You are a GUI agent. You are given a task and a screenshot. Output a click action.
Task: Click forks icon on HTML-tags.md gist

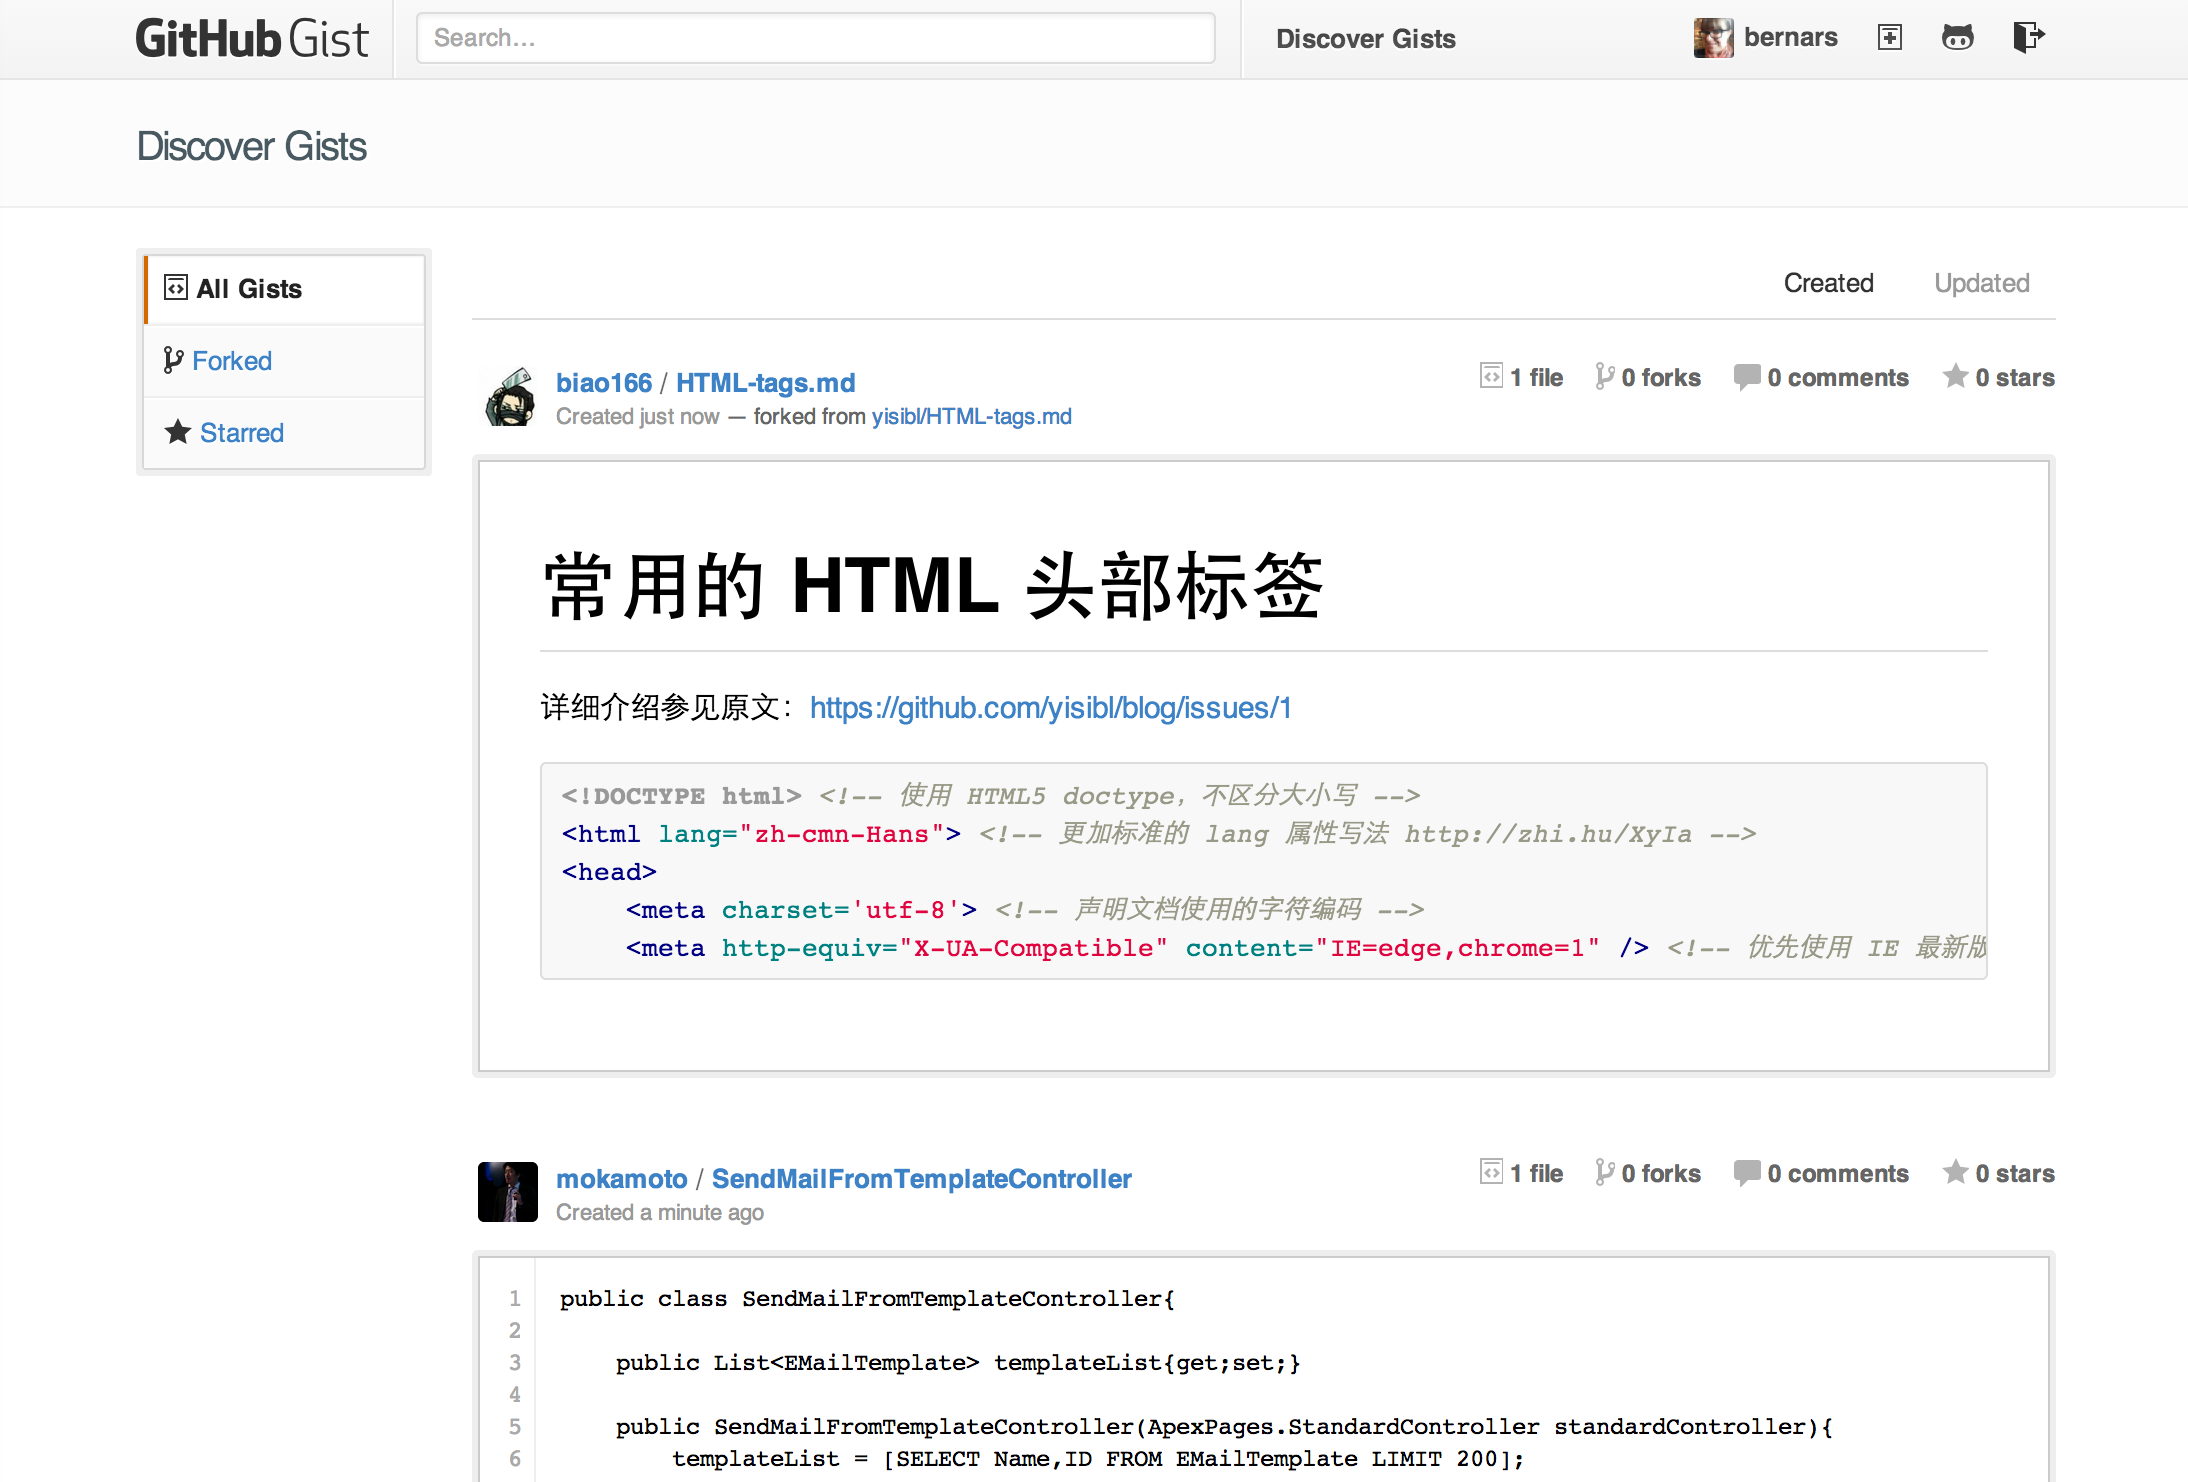tap(1604, 377)
